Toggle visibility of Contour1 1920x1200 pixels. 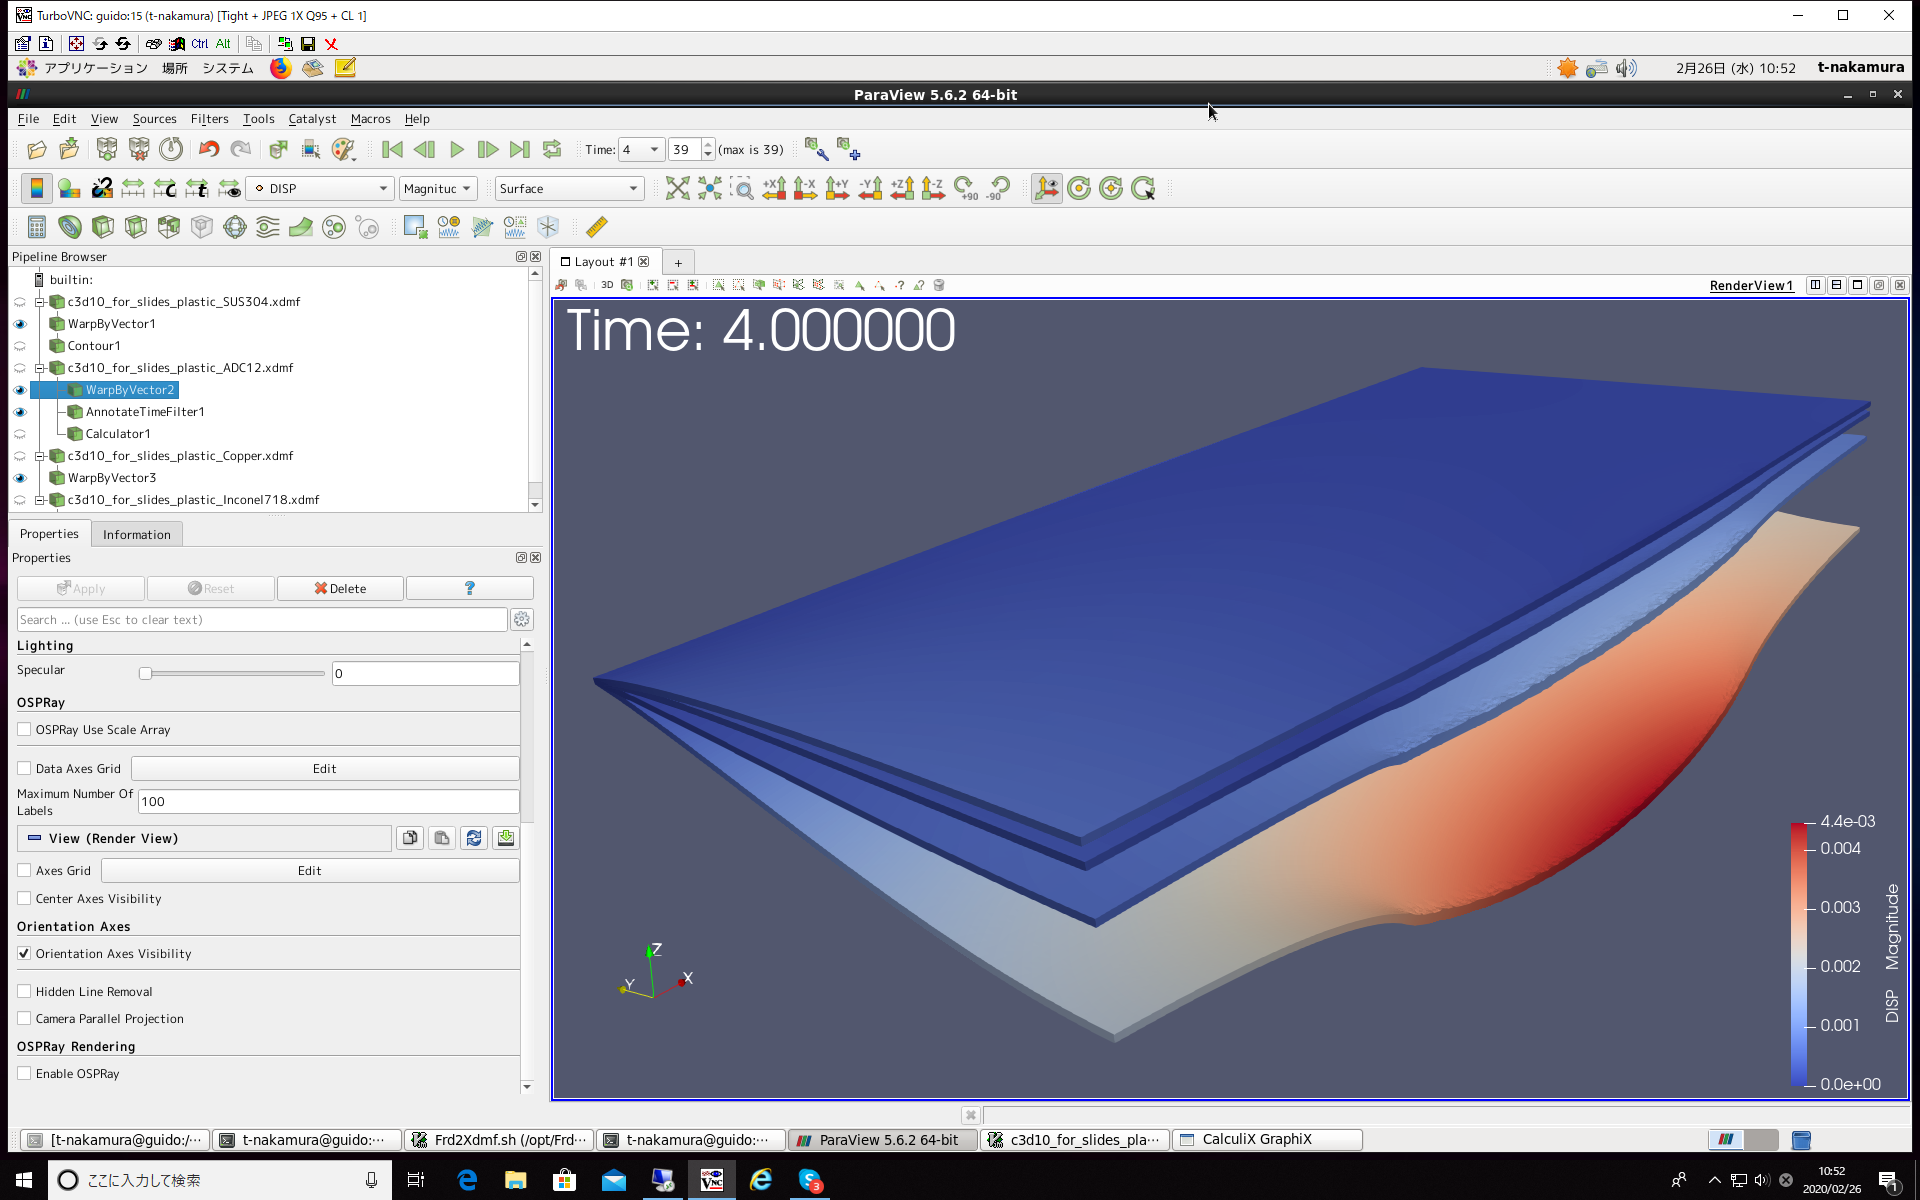(20, 346)
